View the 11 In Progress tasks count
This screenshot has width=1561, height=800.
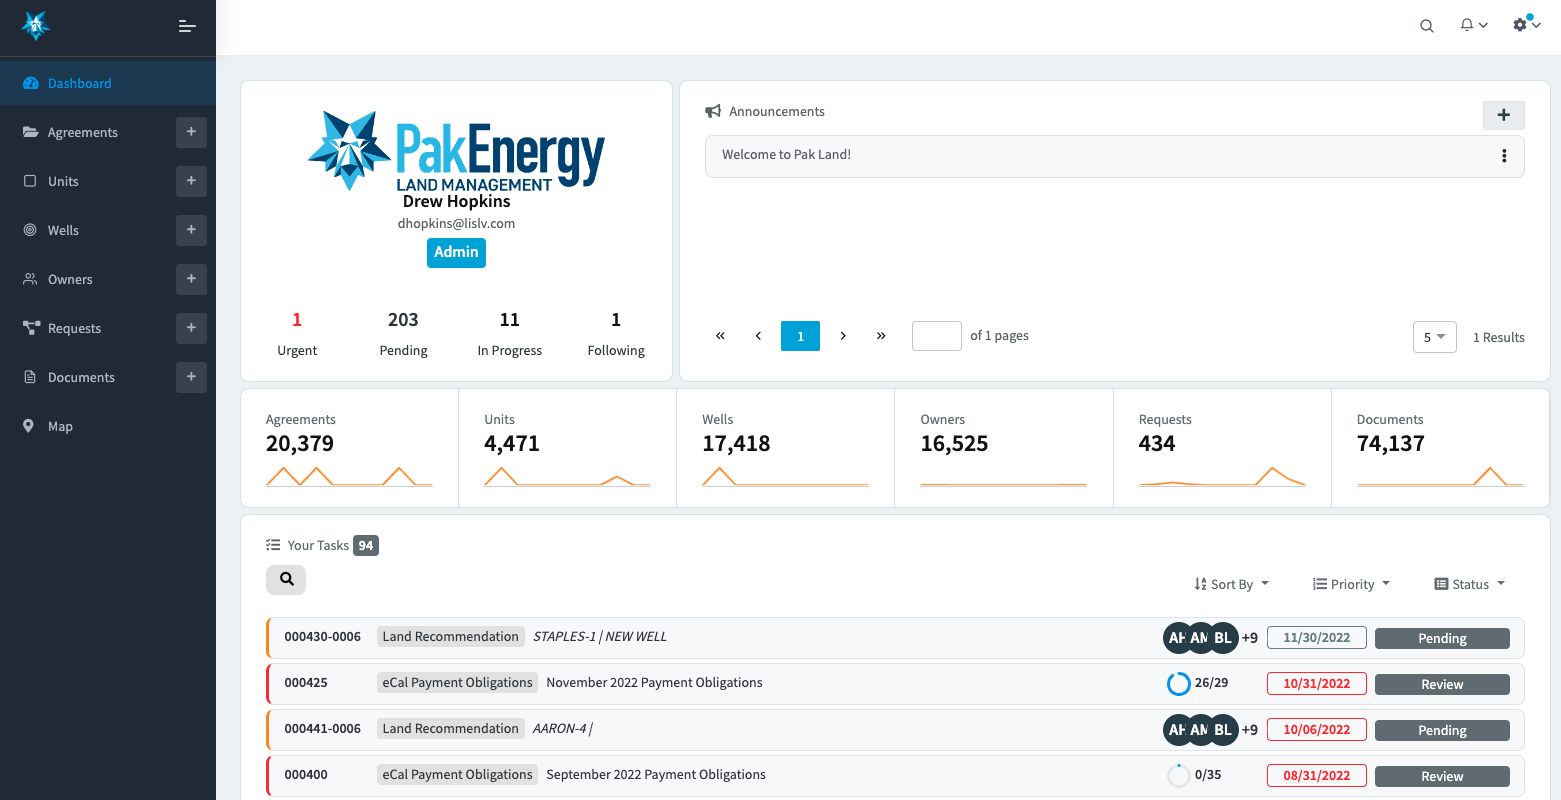coord(510,334)
